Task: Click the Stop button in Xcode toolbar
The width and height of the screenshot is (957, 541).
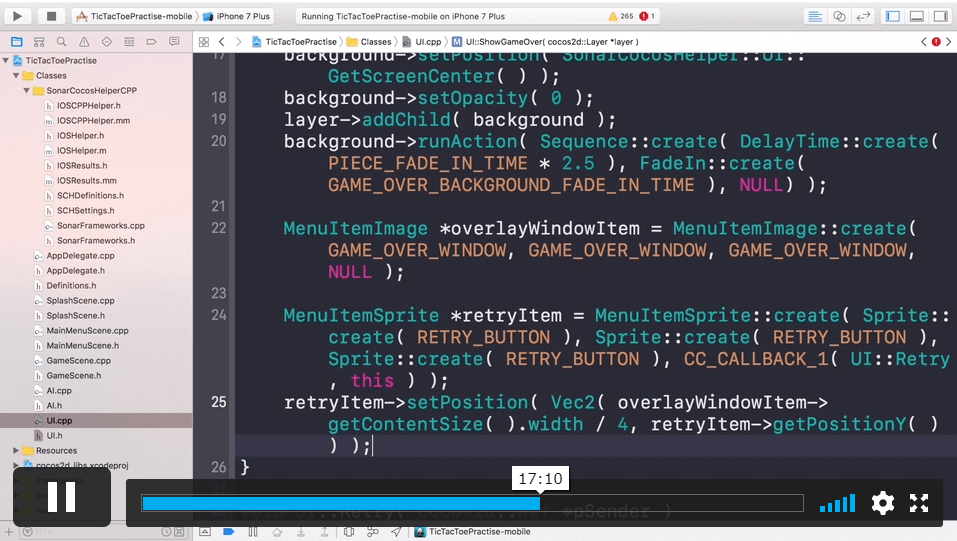Action: pos(51,16)
